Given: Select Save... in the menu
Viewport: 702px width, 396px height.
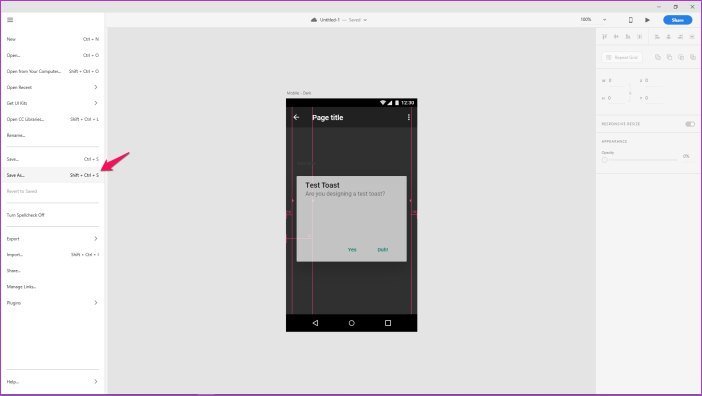Looking at the screenshot, I should tap(52, 159).
